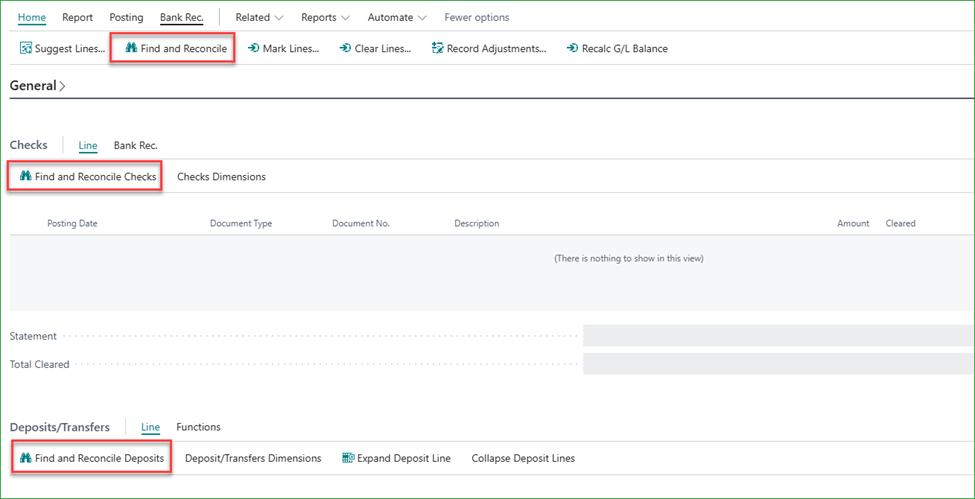Click the Statement value field
975x499 pixels.
pyautogui.click(x=779, y=335)
